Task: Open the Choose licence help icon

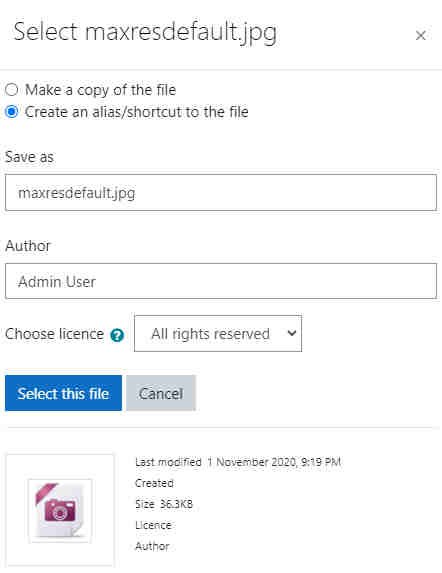Action: pyautogui.click(x=117, y=335)
